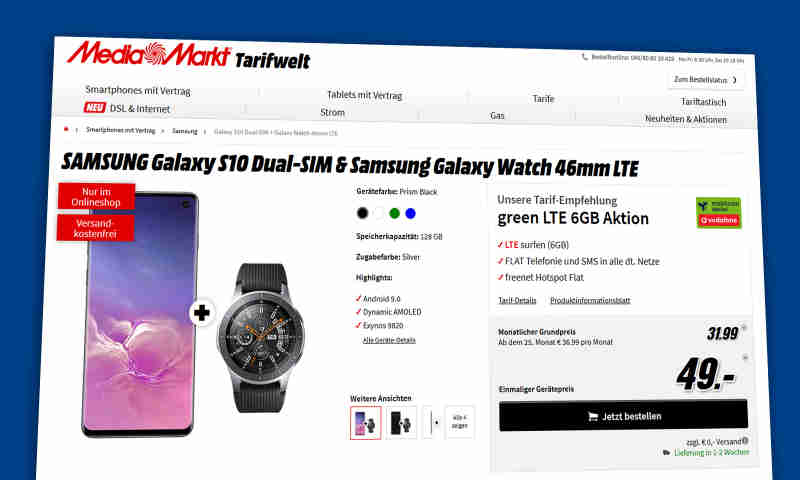800x480 pixels.
Task: Click the Jetzt bestellen button
Action: coord(623,416)
